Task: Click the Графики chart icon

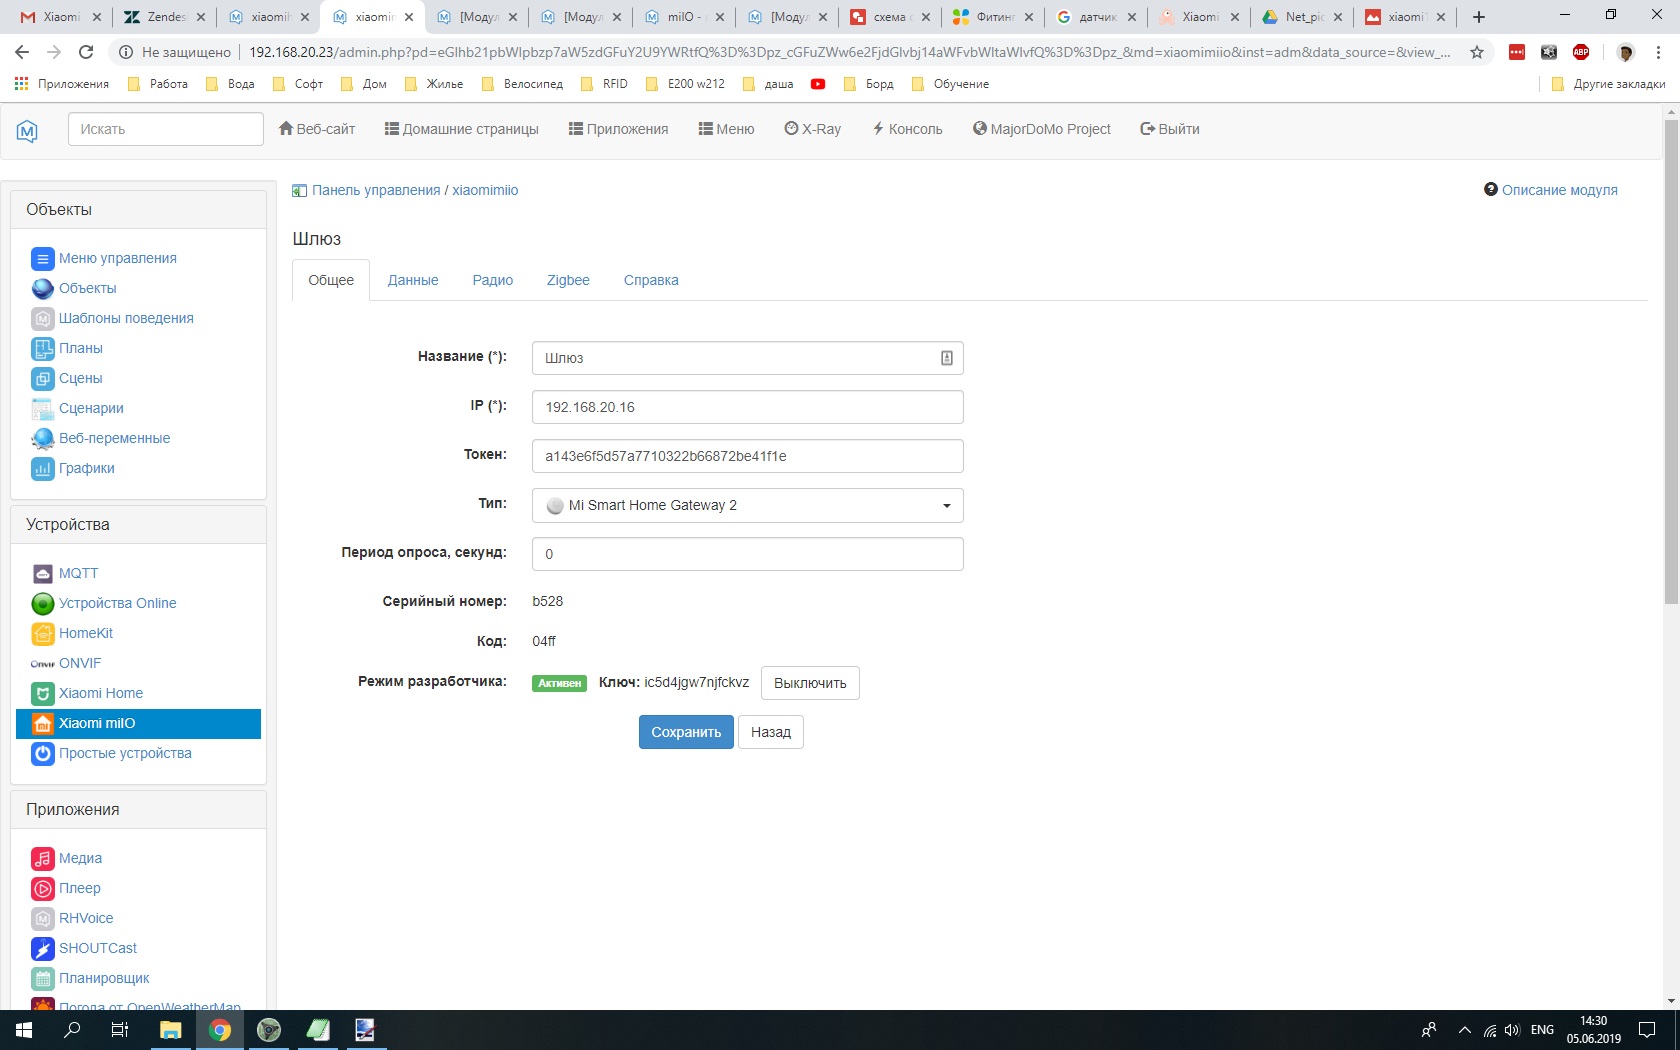Action: pos(42,469)
